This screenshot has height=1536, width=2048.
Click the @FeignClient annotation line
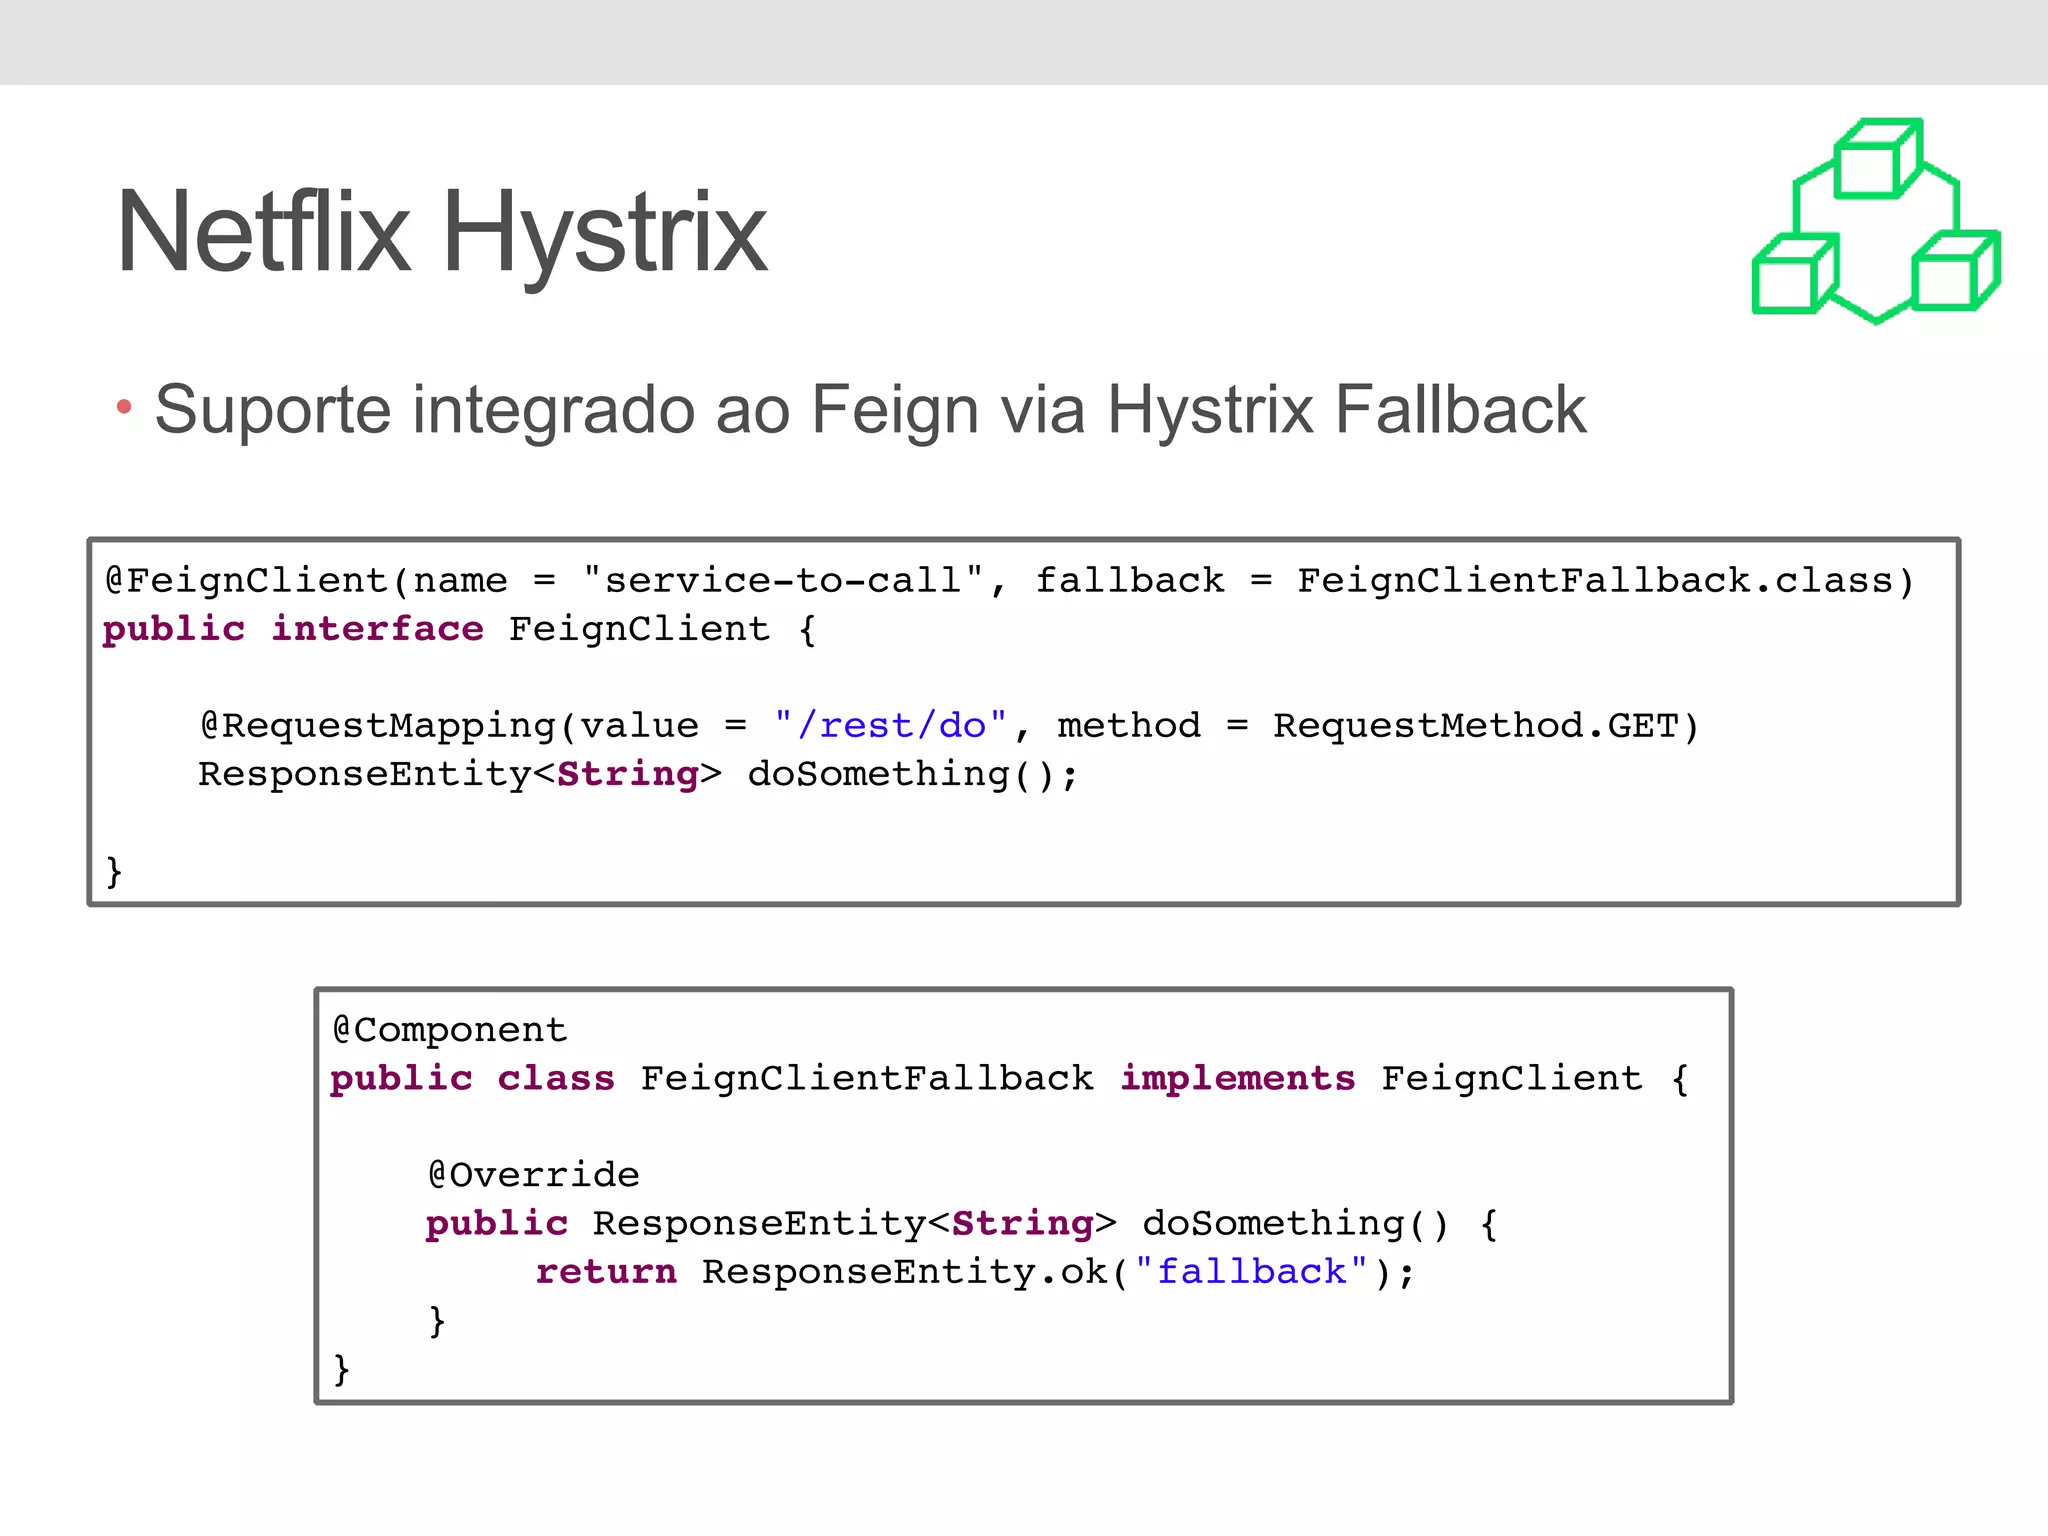1010,580
